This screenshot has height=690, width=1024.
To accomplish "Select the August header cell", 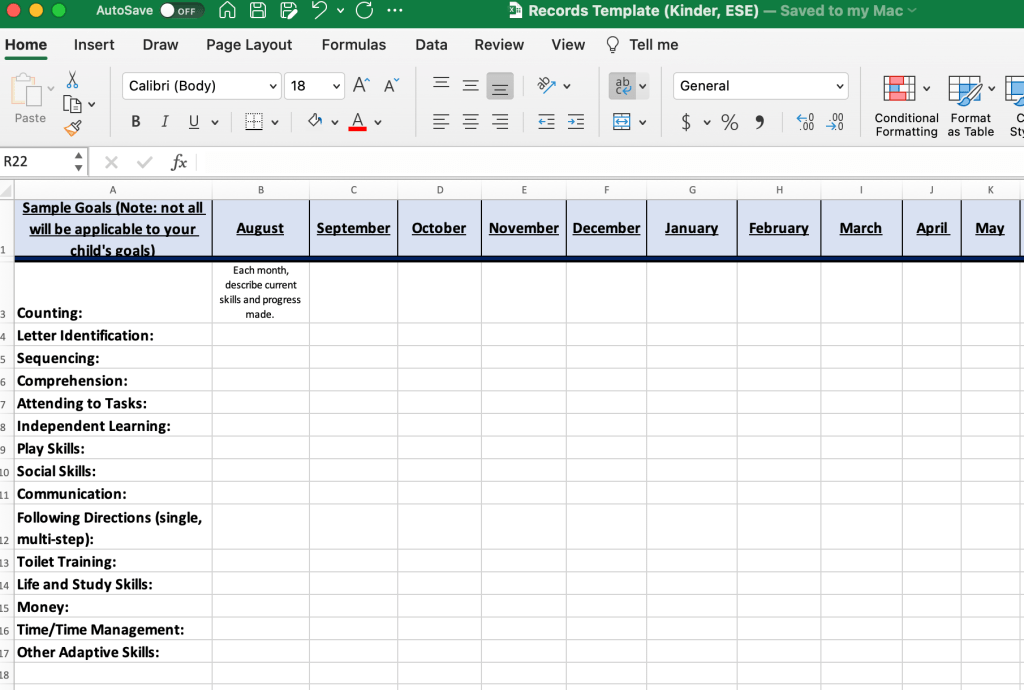I will click(x=260, y=228).
